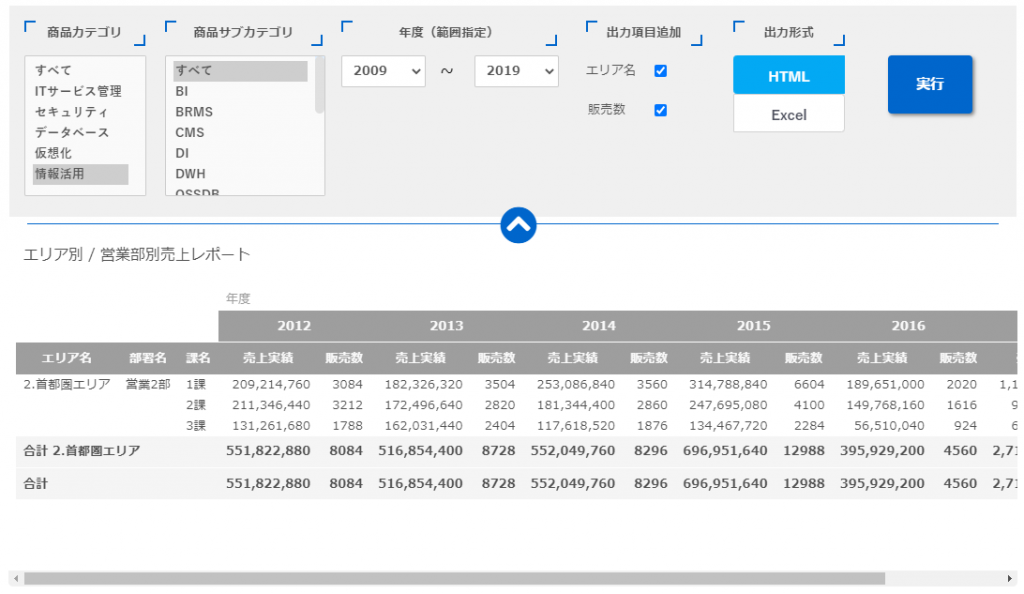The image size is (1024, 594).
Task: Switch output format to Excel
Action: [789, 114]
